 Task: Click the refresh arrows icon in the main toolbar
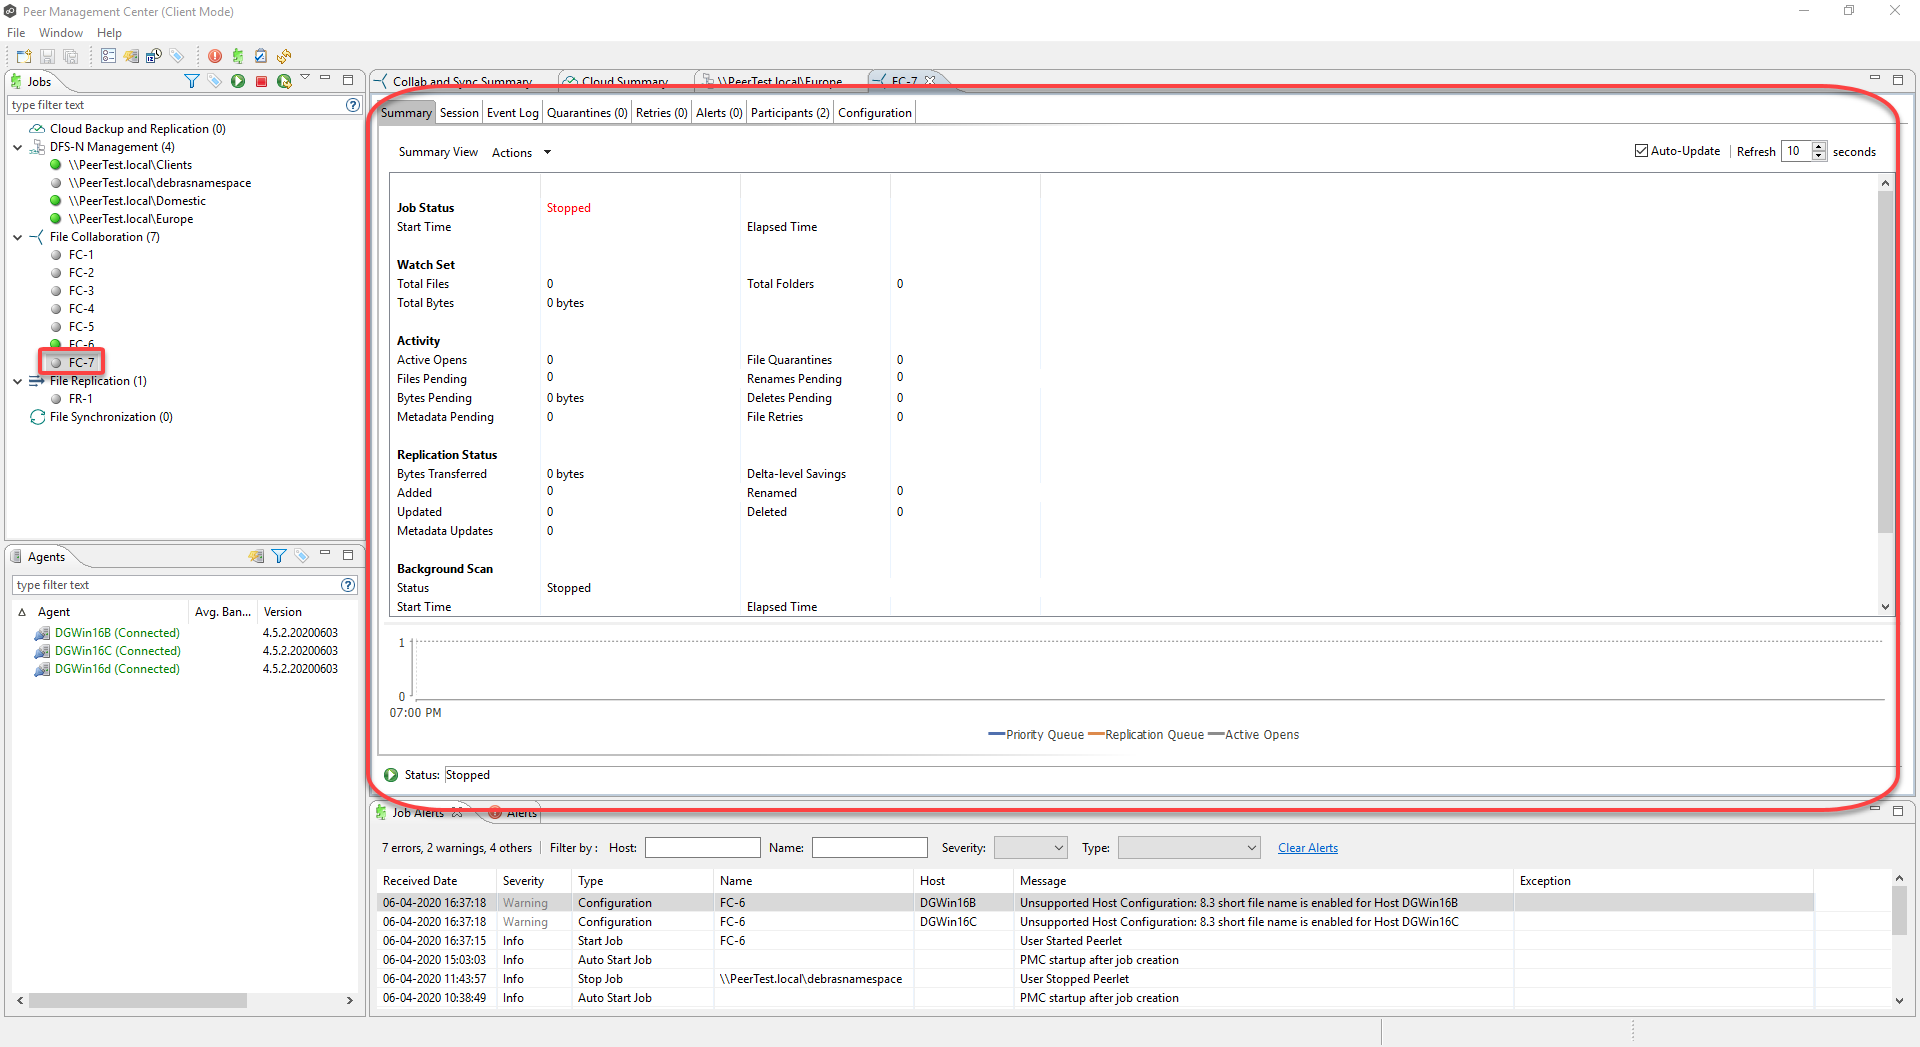(x=284, y=56)
